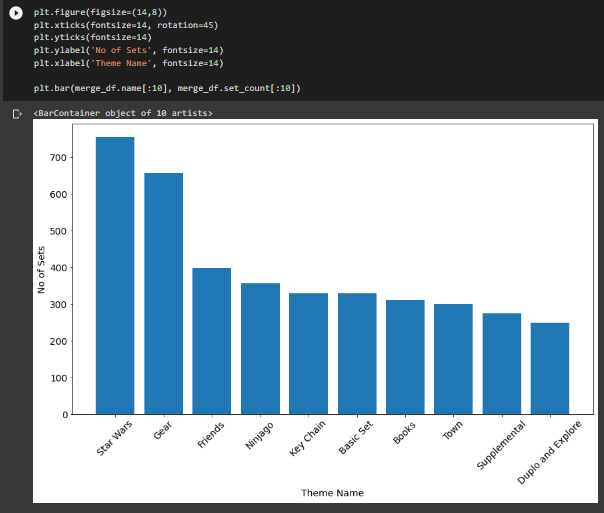
Task: Click the 500 y-axis tick label
Action: coord(58,231)
